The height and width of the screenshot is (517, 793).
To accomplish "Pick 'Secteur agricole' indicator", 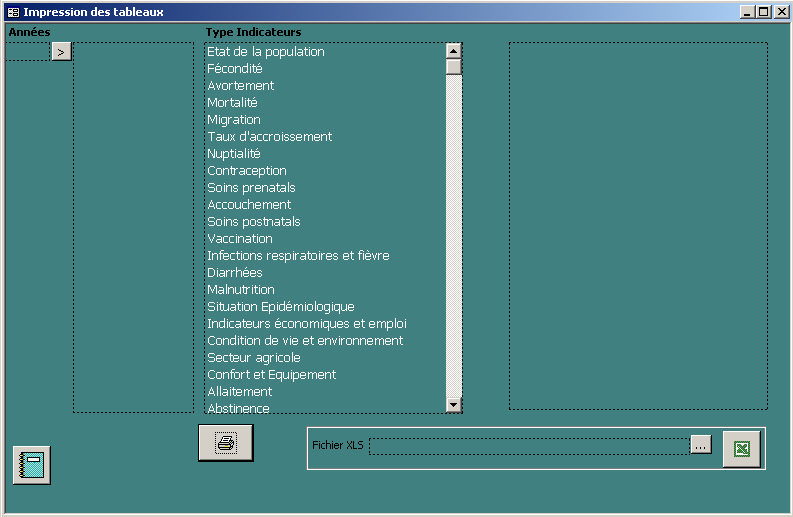I will pos(254,358).
